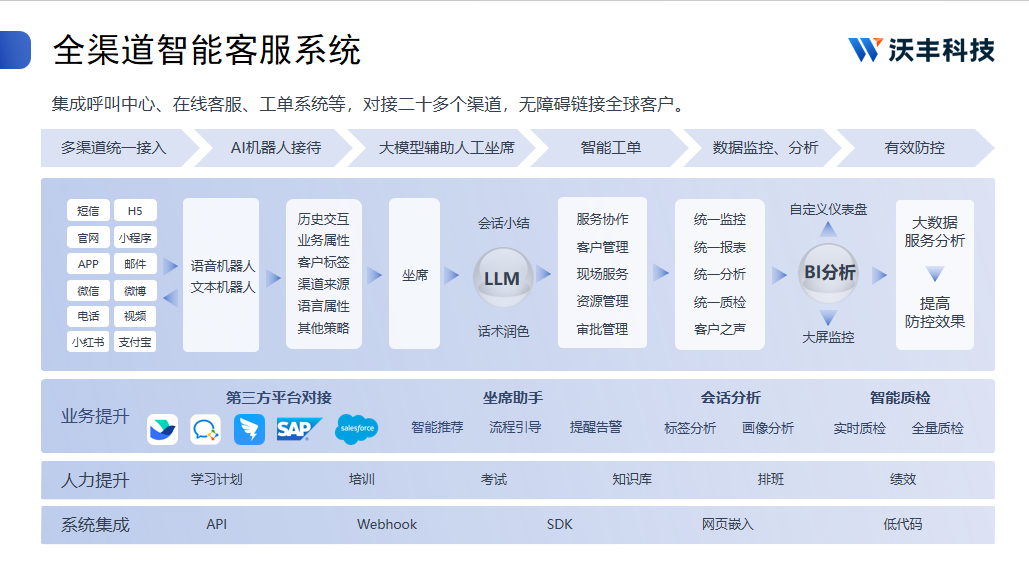The image size is (1029, 580).
Task: Click the LLM sphere icon
Action: click(501, 278)
